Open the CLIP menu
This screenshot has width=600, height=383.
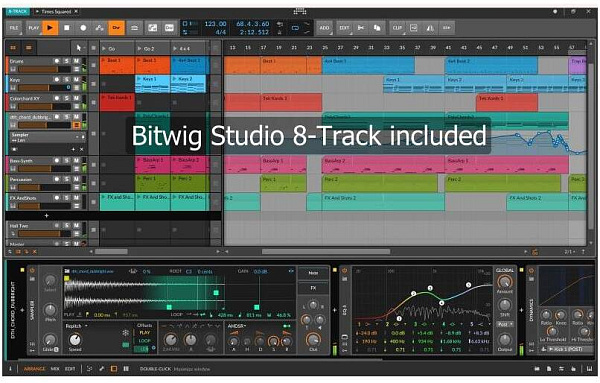[x=397, y=28]
